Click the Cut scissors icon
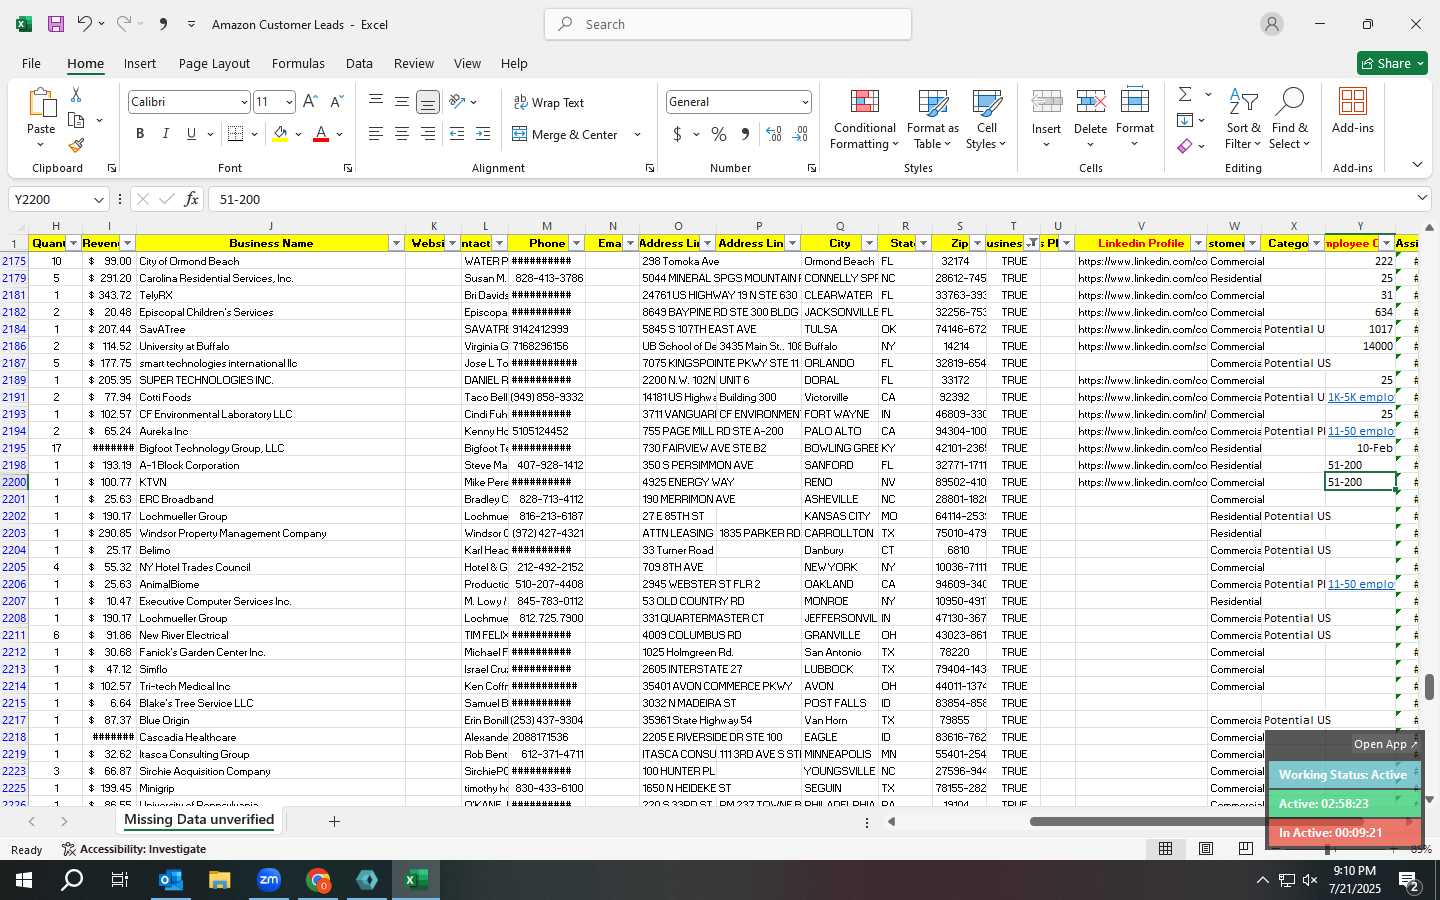 pyautogui.click(x=76, y=95)
